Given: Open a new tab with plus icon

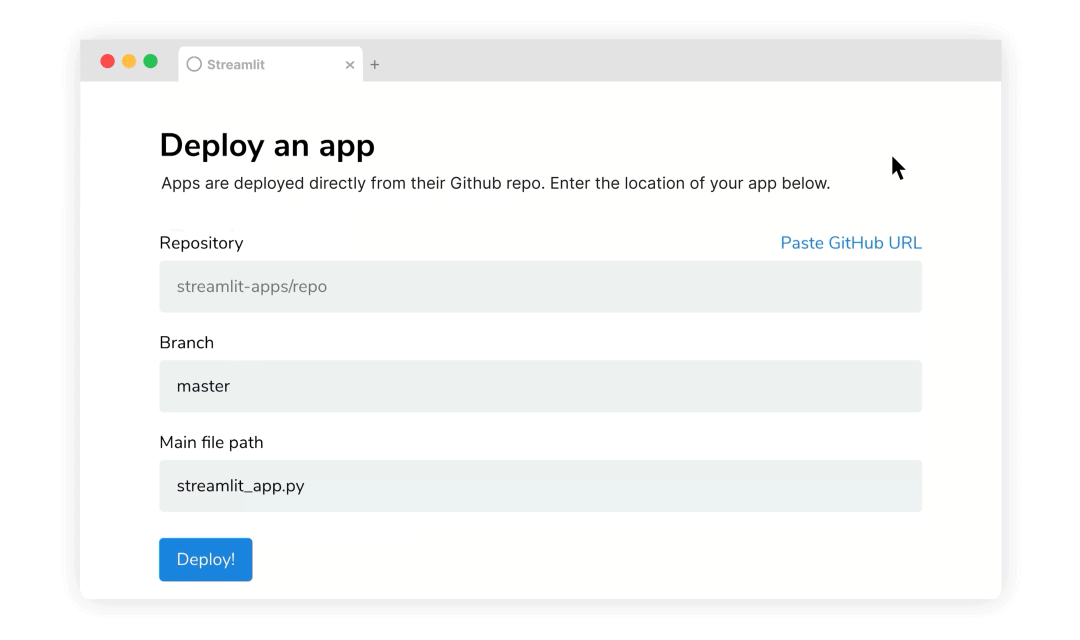Looking at the screenshot, I should 375,65.
